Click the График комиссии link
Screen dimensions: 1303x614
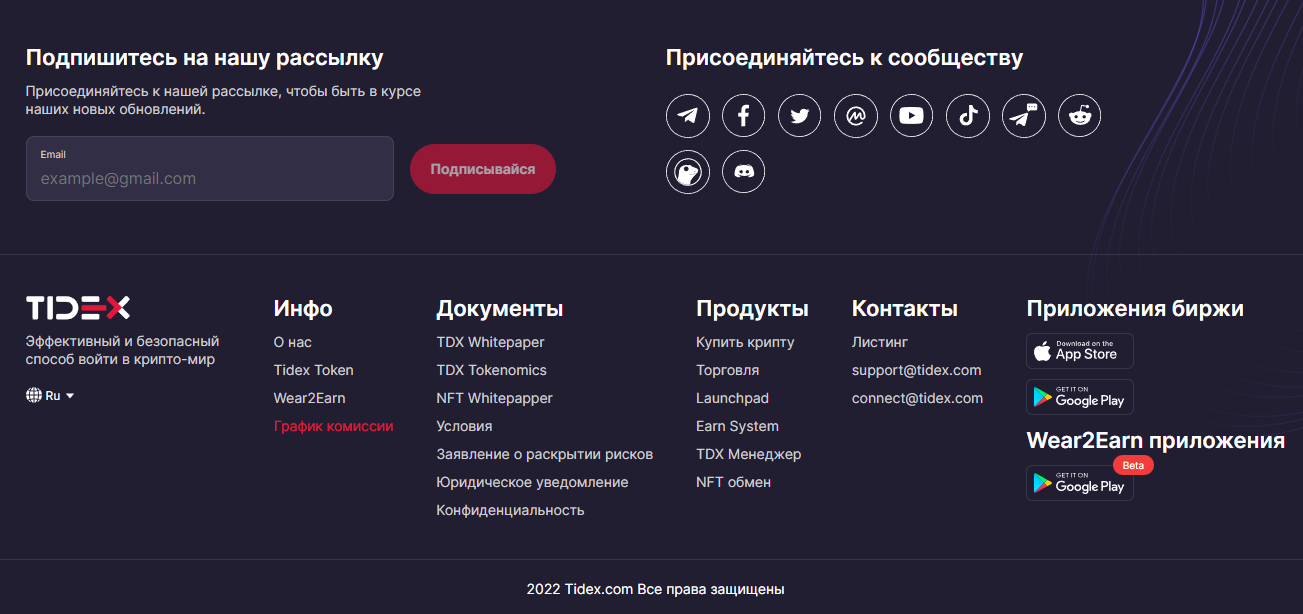(x=332, y=425)
